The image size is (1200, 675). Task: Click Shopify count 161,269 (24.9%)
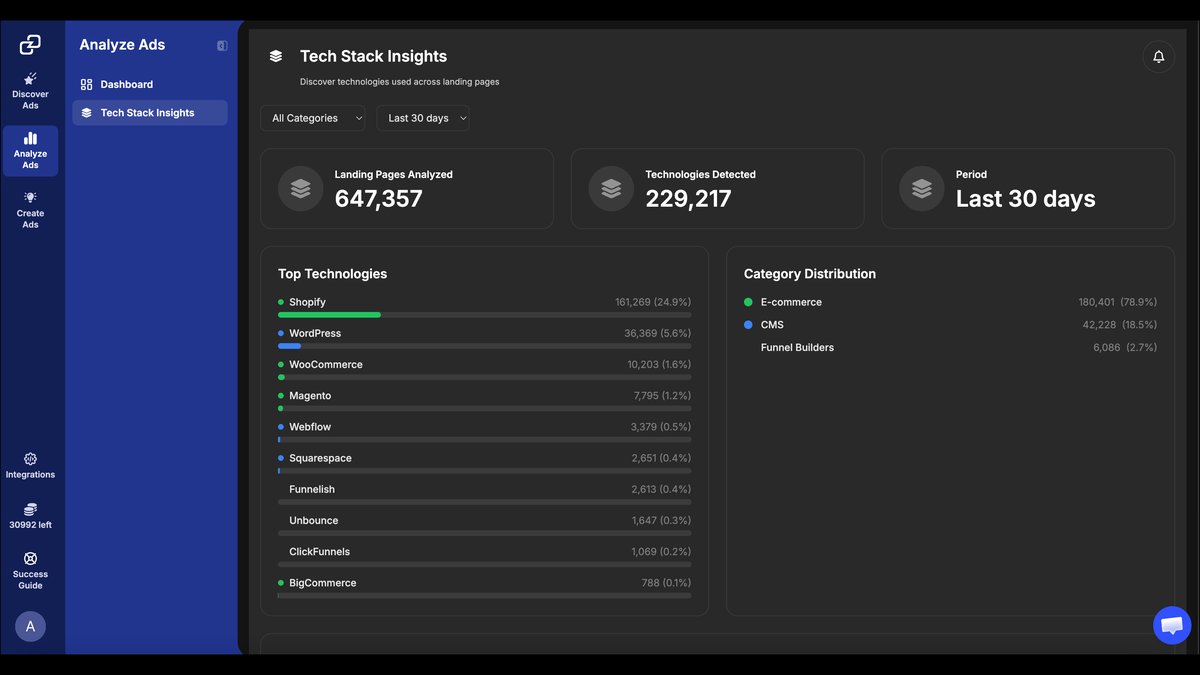pos(653,302)
